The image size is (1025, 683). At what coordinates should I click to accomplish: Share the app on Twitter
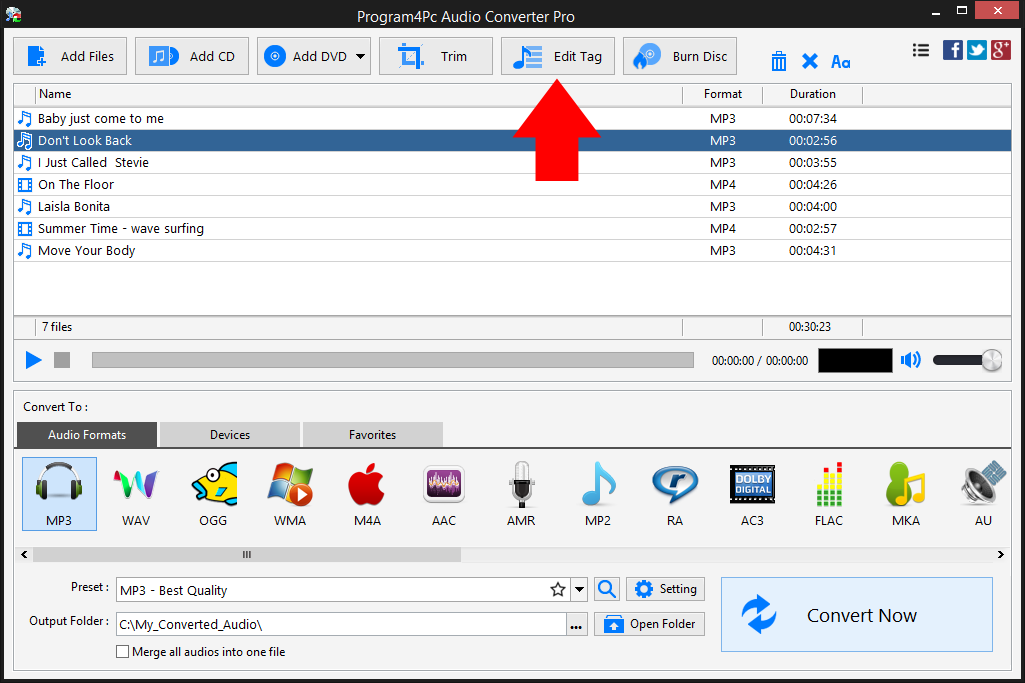coord(976,49)
